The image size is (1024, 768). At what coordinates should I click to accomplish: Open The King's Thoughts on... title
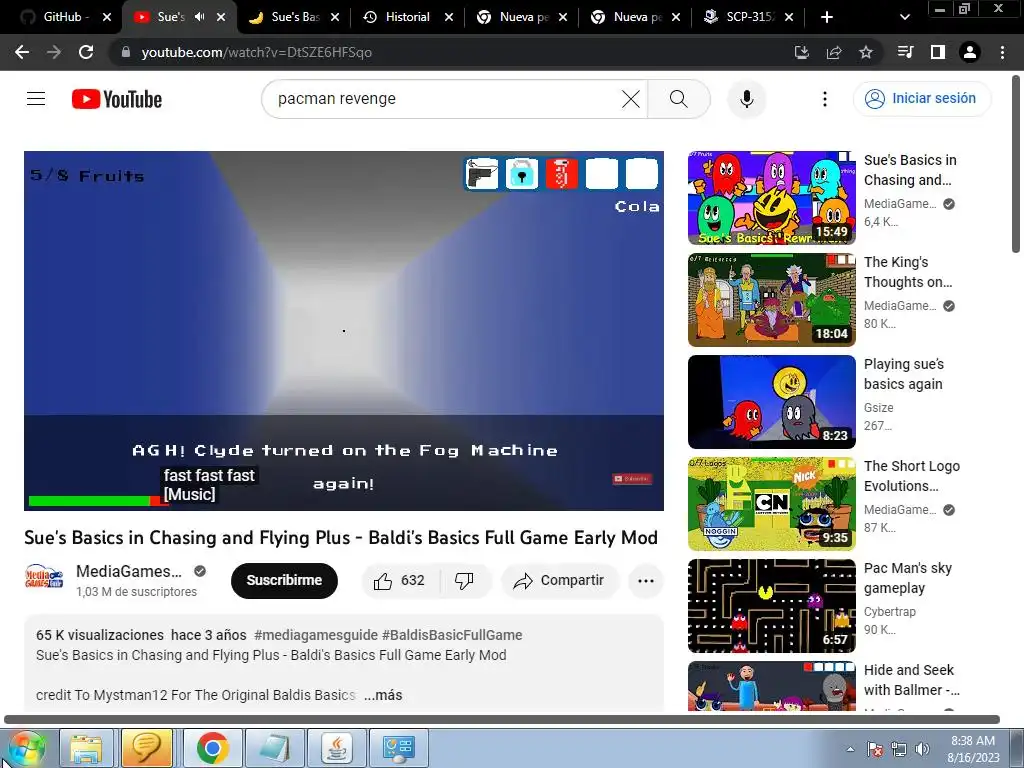point(908,272)
